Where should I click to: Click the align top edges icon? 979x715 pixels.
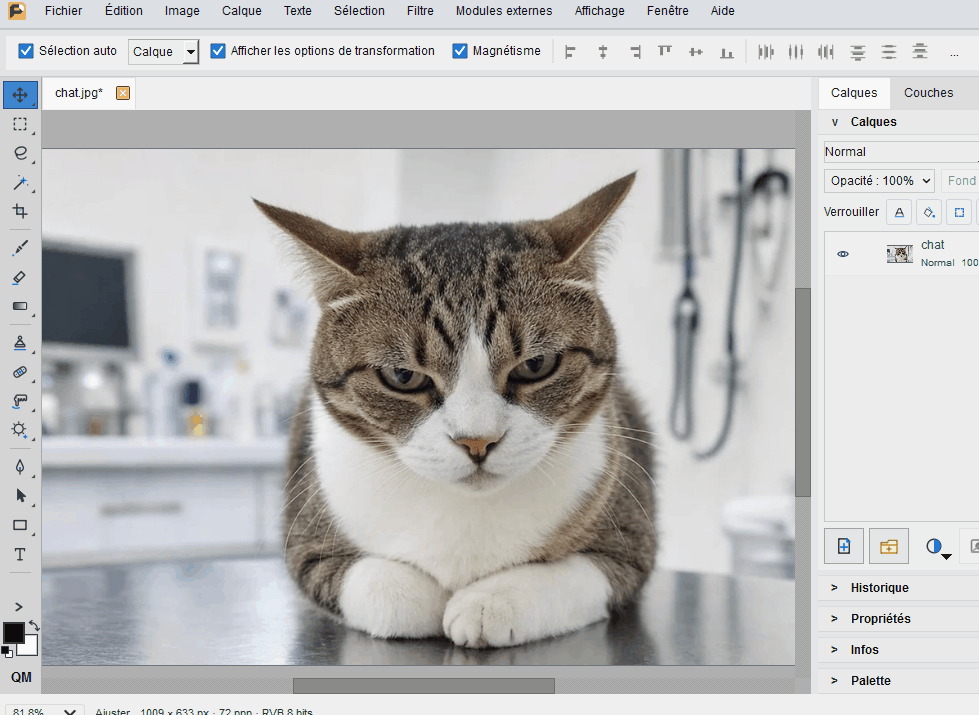[x=664, y=52]
